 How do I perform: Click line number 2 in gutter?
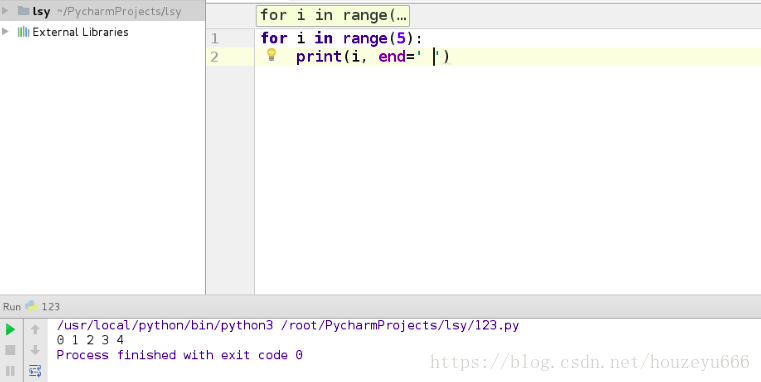pyautogui.click(x=215, y=57)
